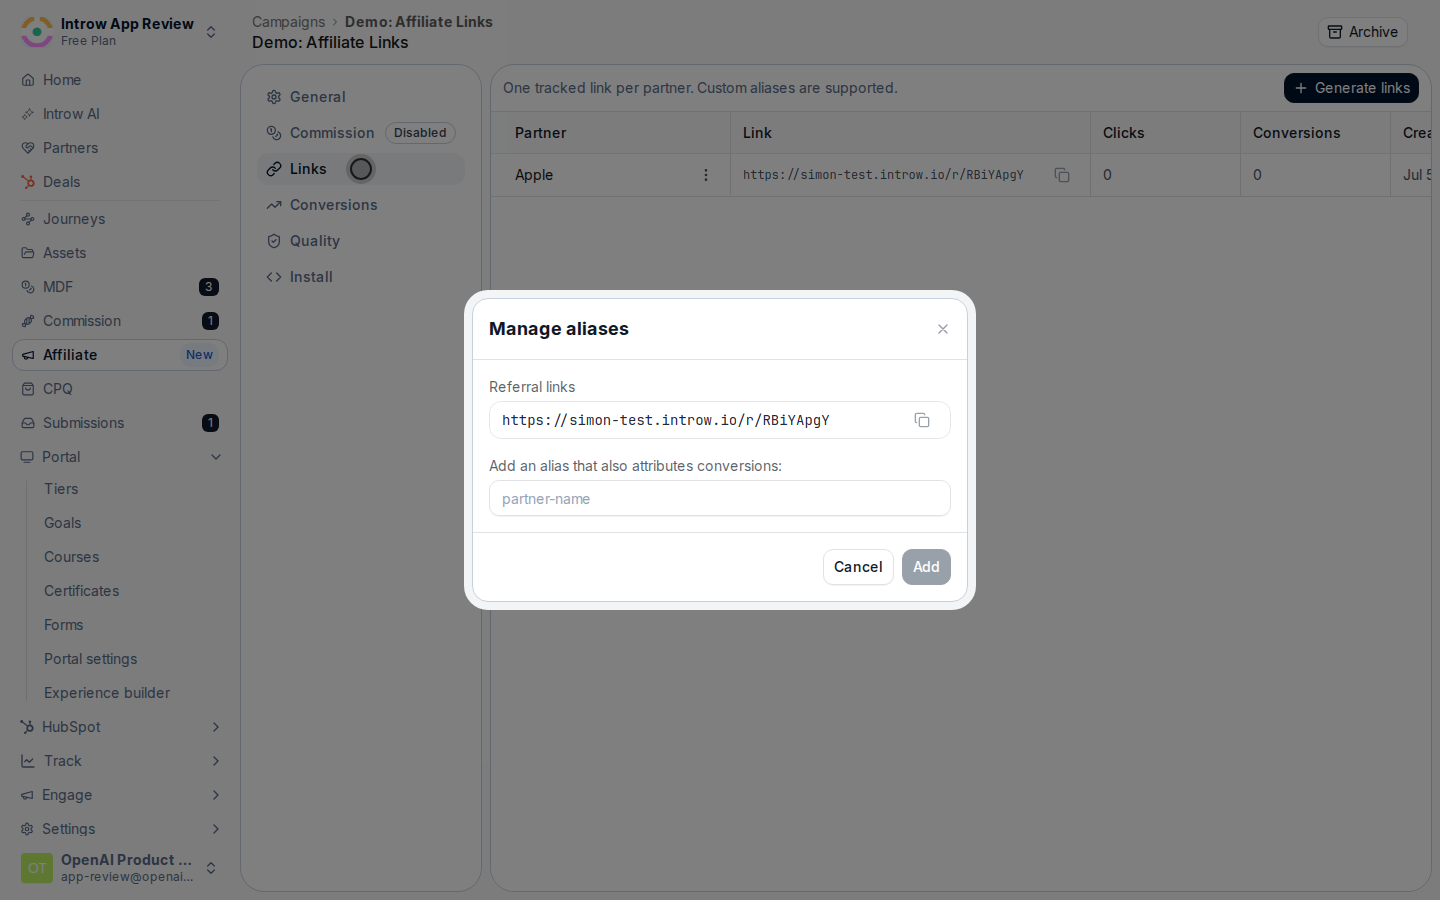Archive this campaign
1440x900 pixels.
tap(1362, 32)
